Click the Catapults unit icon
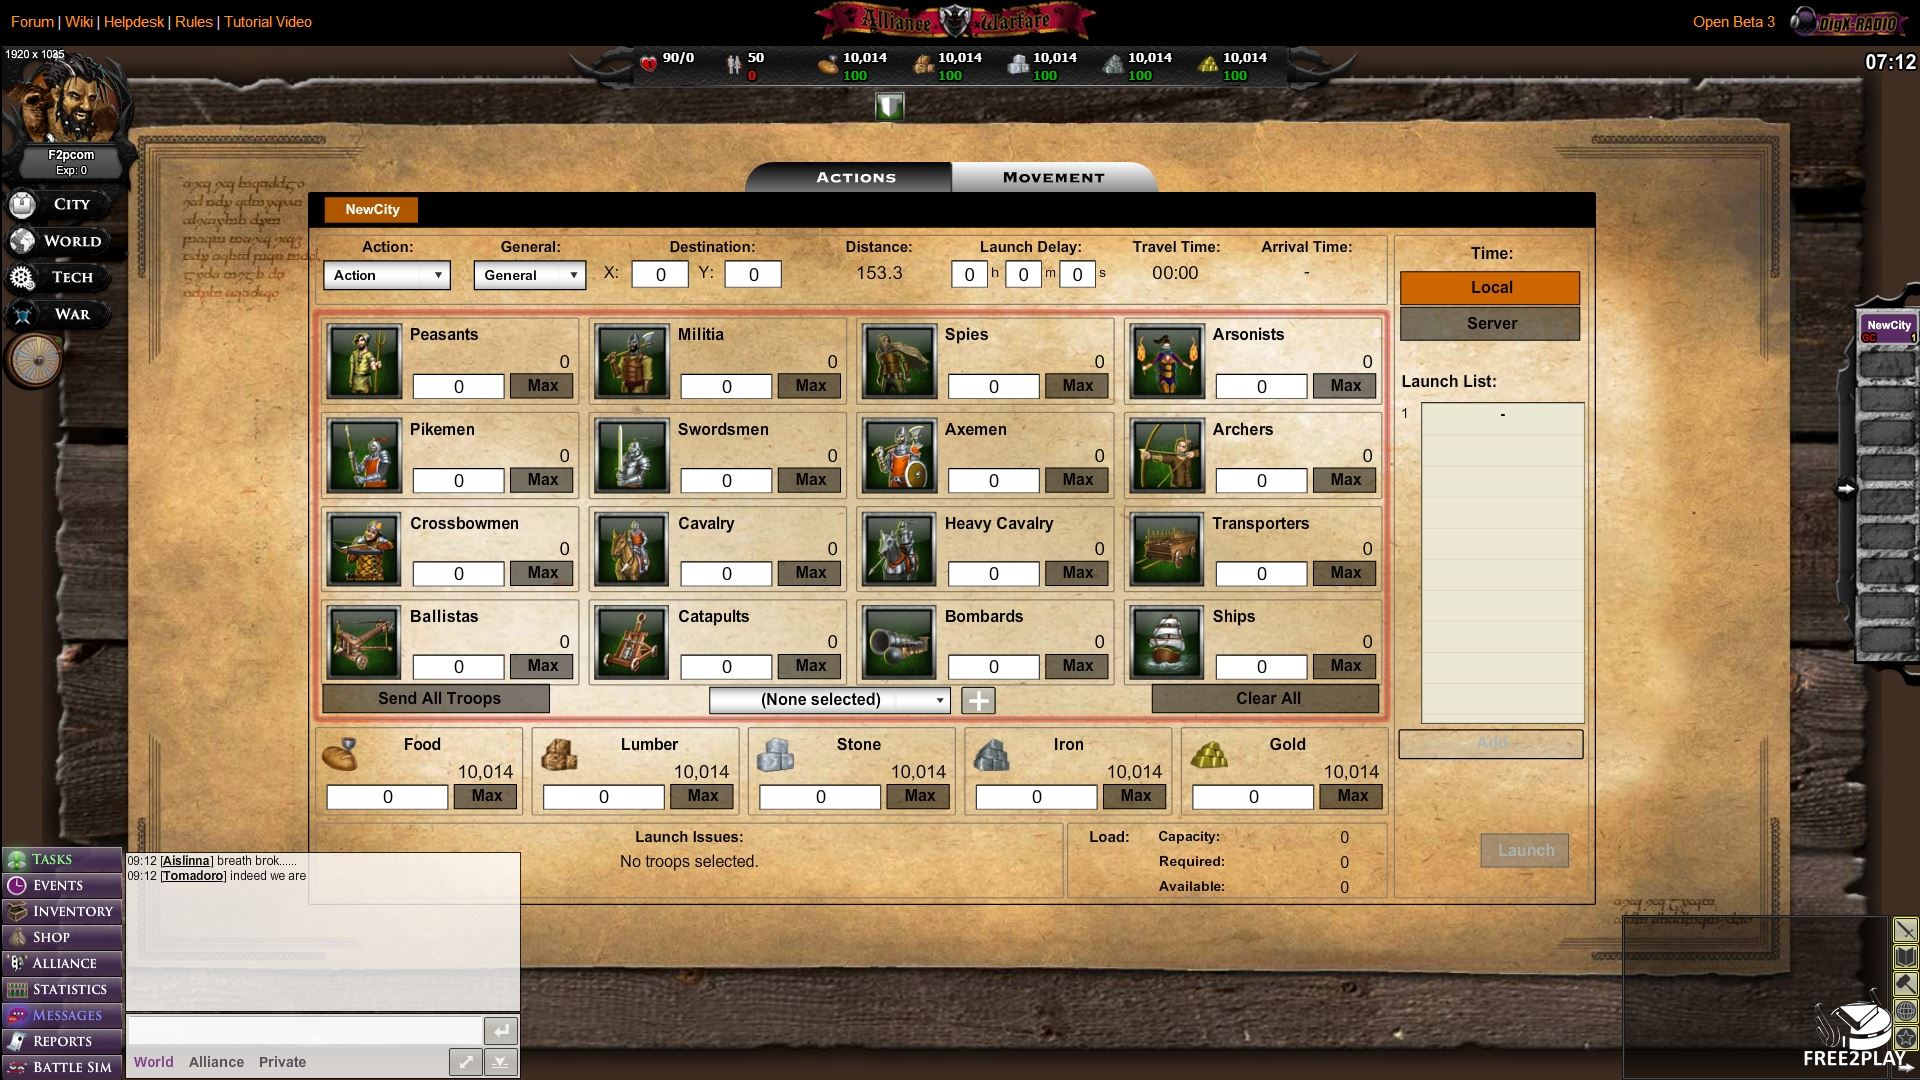This screenshot has height=1080, width=1920. [x=631, y=644]
